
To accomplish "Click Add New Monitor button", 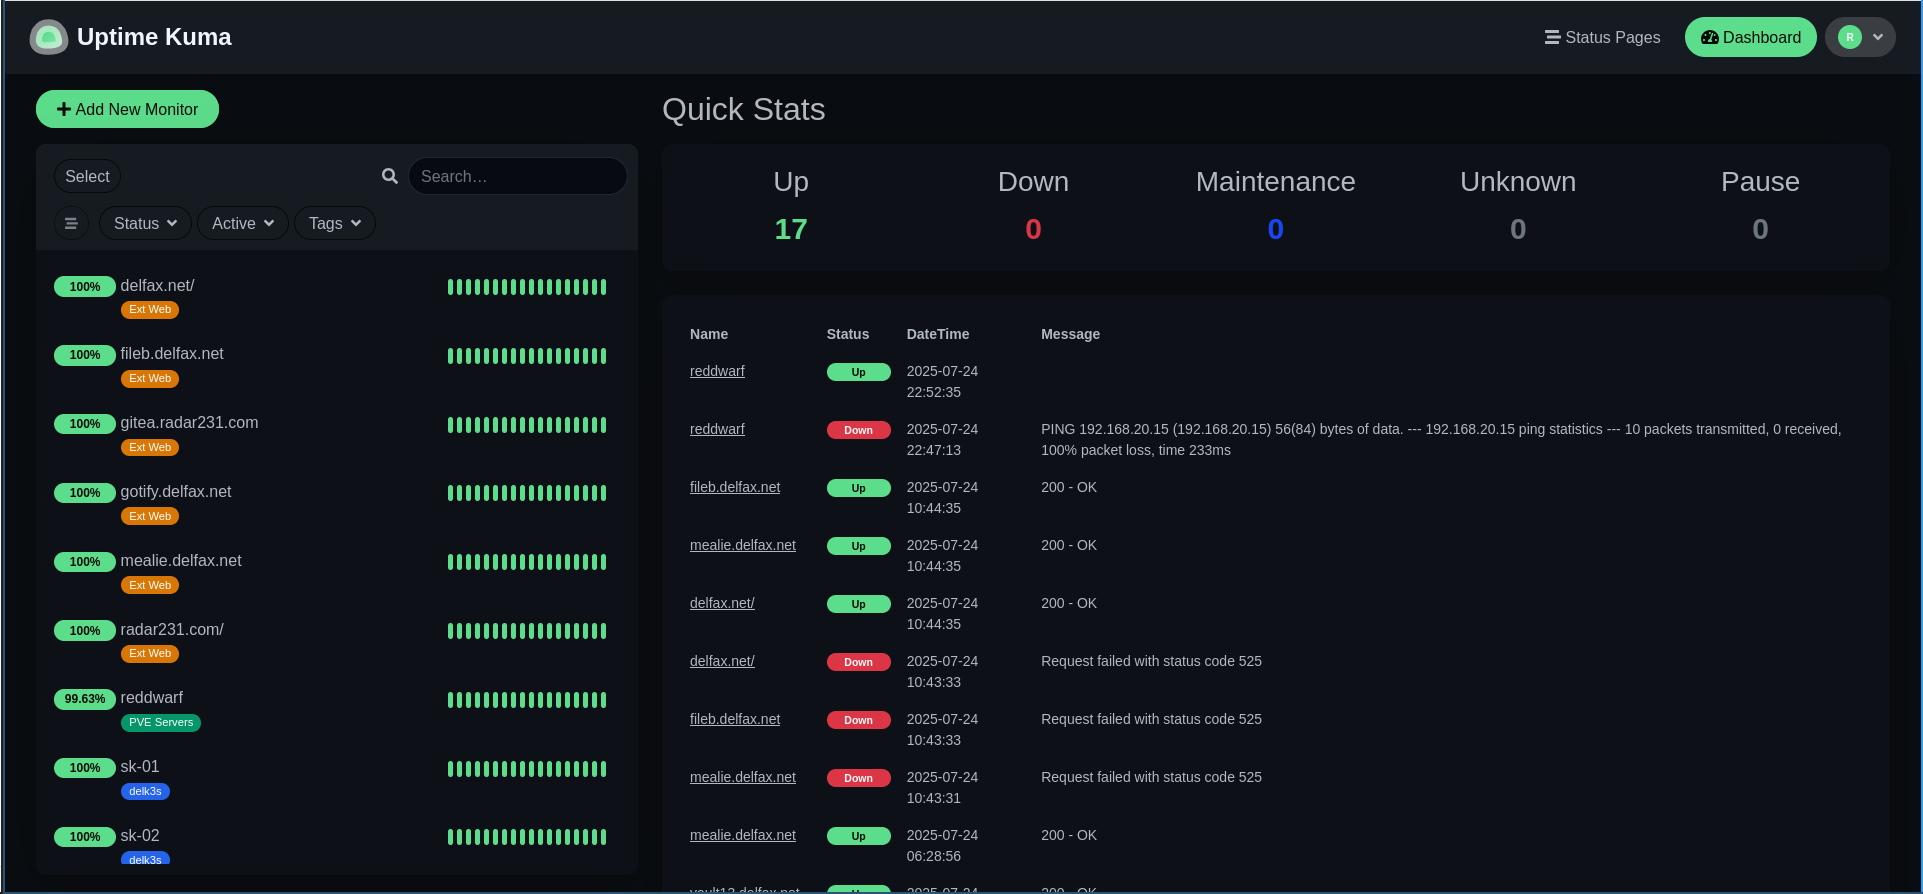I will [127, 109].
